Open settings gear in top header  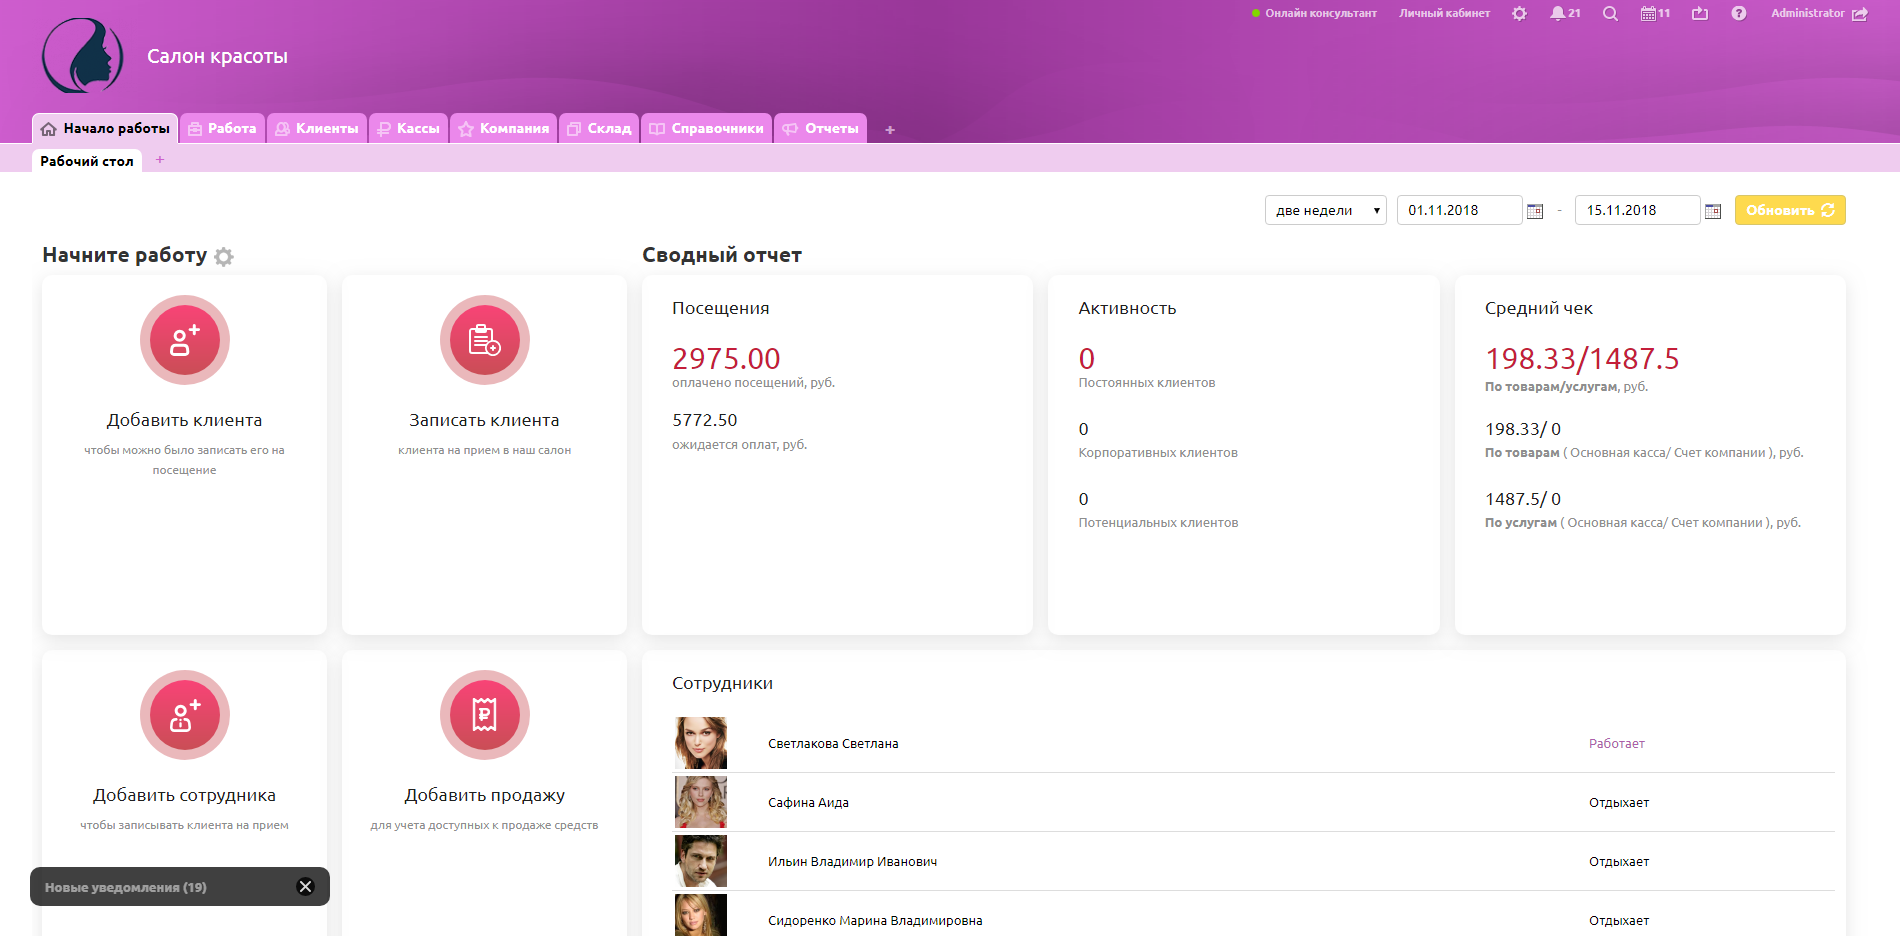tap(1519, 14)
